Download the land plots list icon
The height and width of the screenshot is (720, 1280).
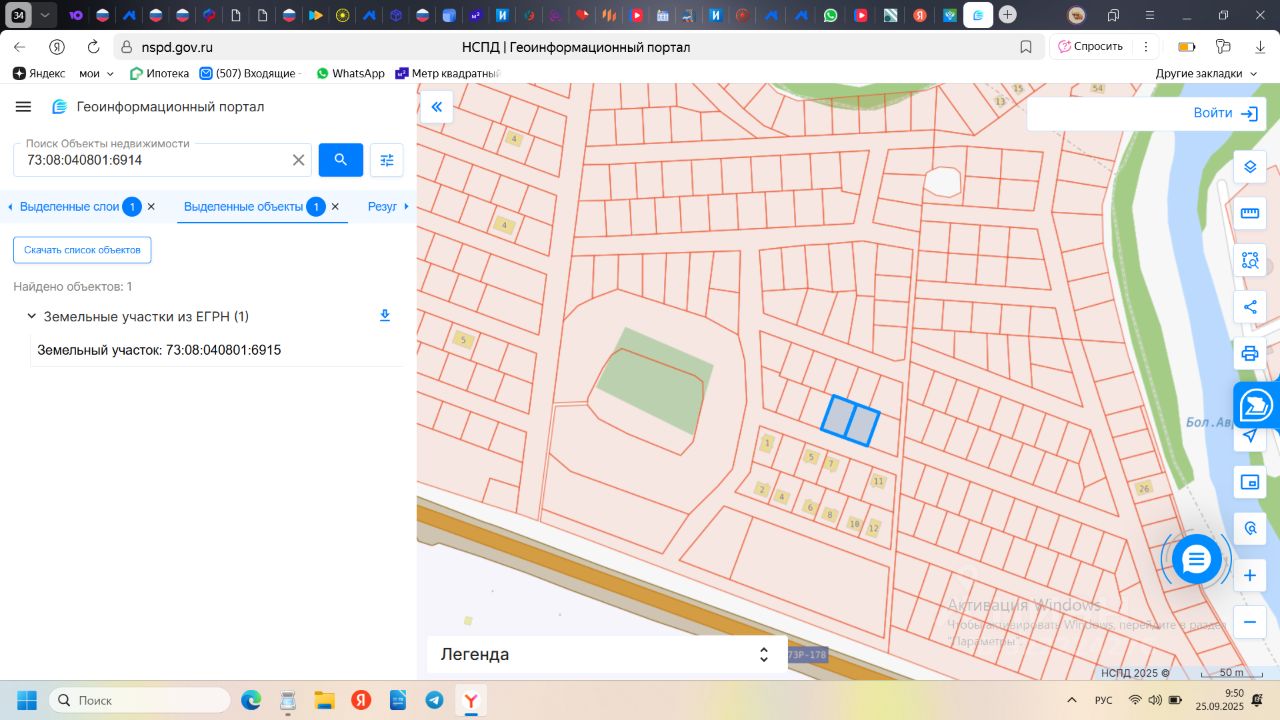pos(385,316)
